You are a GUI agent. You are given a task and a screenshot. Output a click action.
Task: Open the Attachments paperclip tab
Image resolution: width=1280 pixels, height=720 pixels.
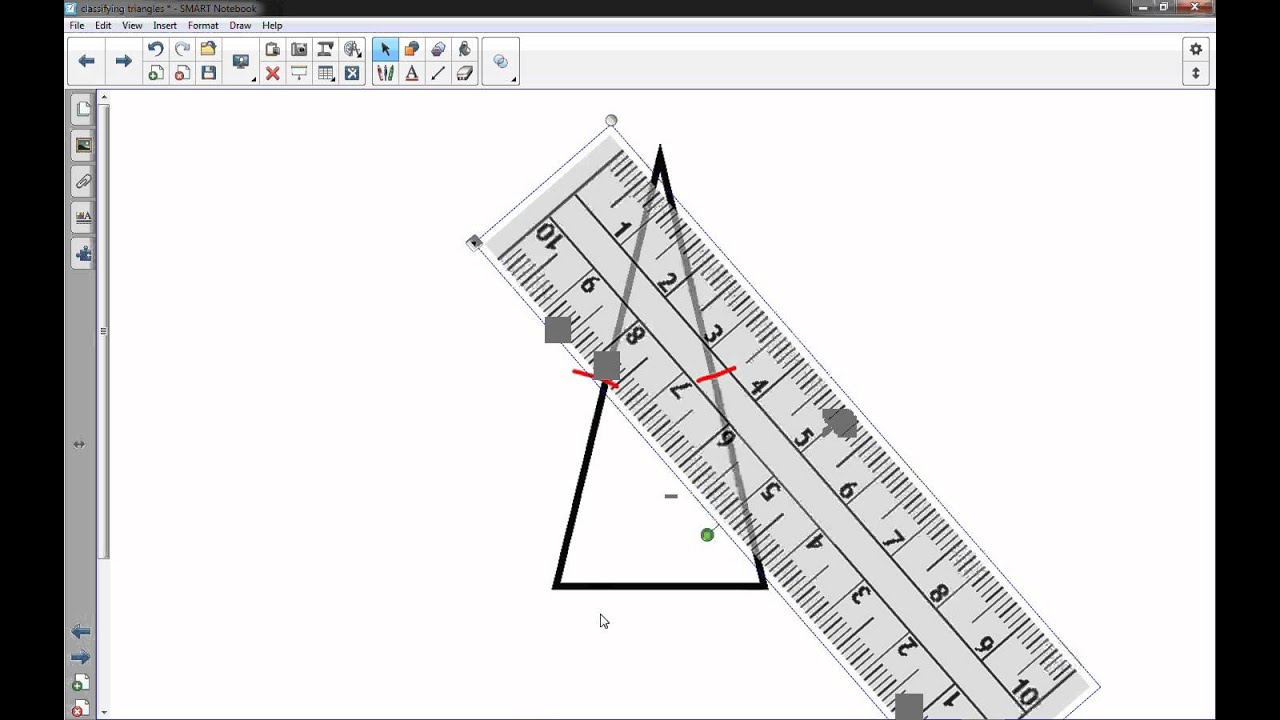click(x=83, y=182)
